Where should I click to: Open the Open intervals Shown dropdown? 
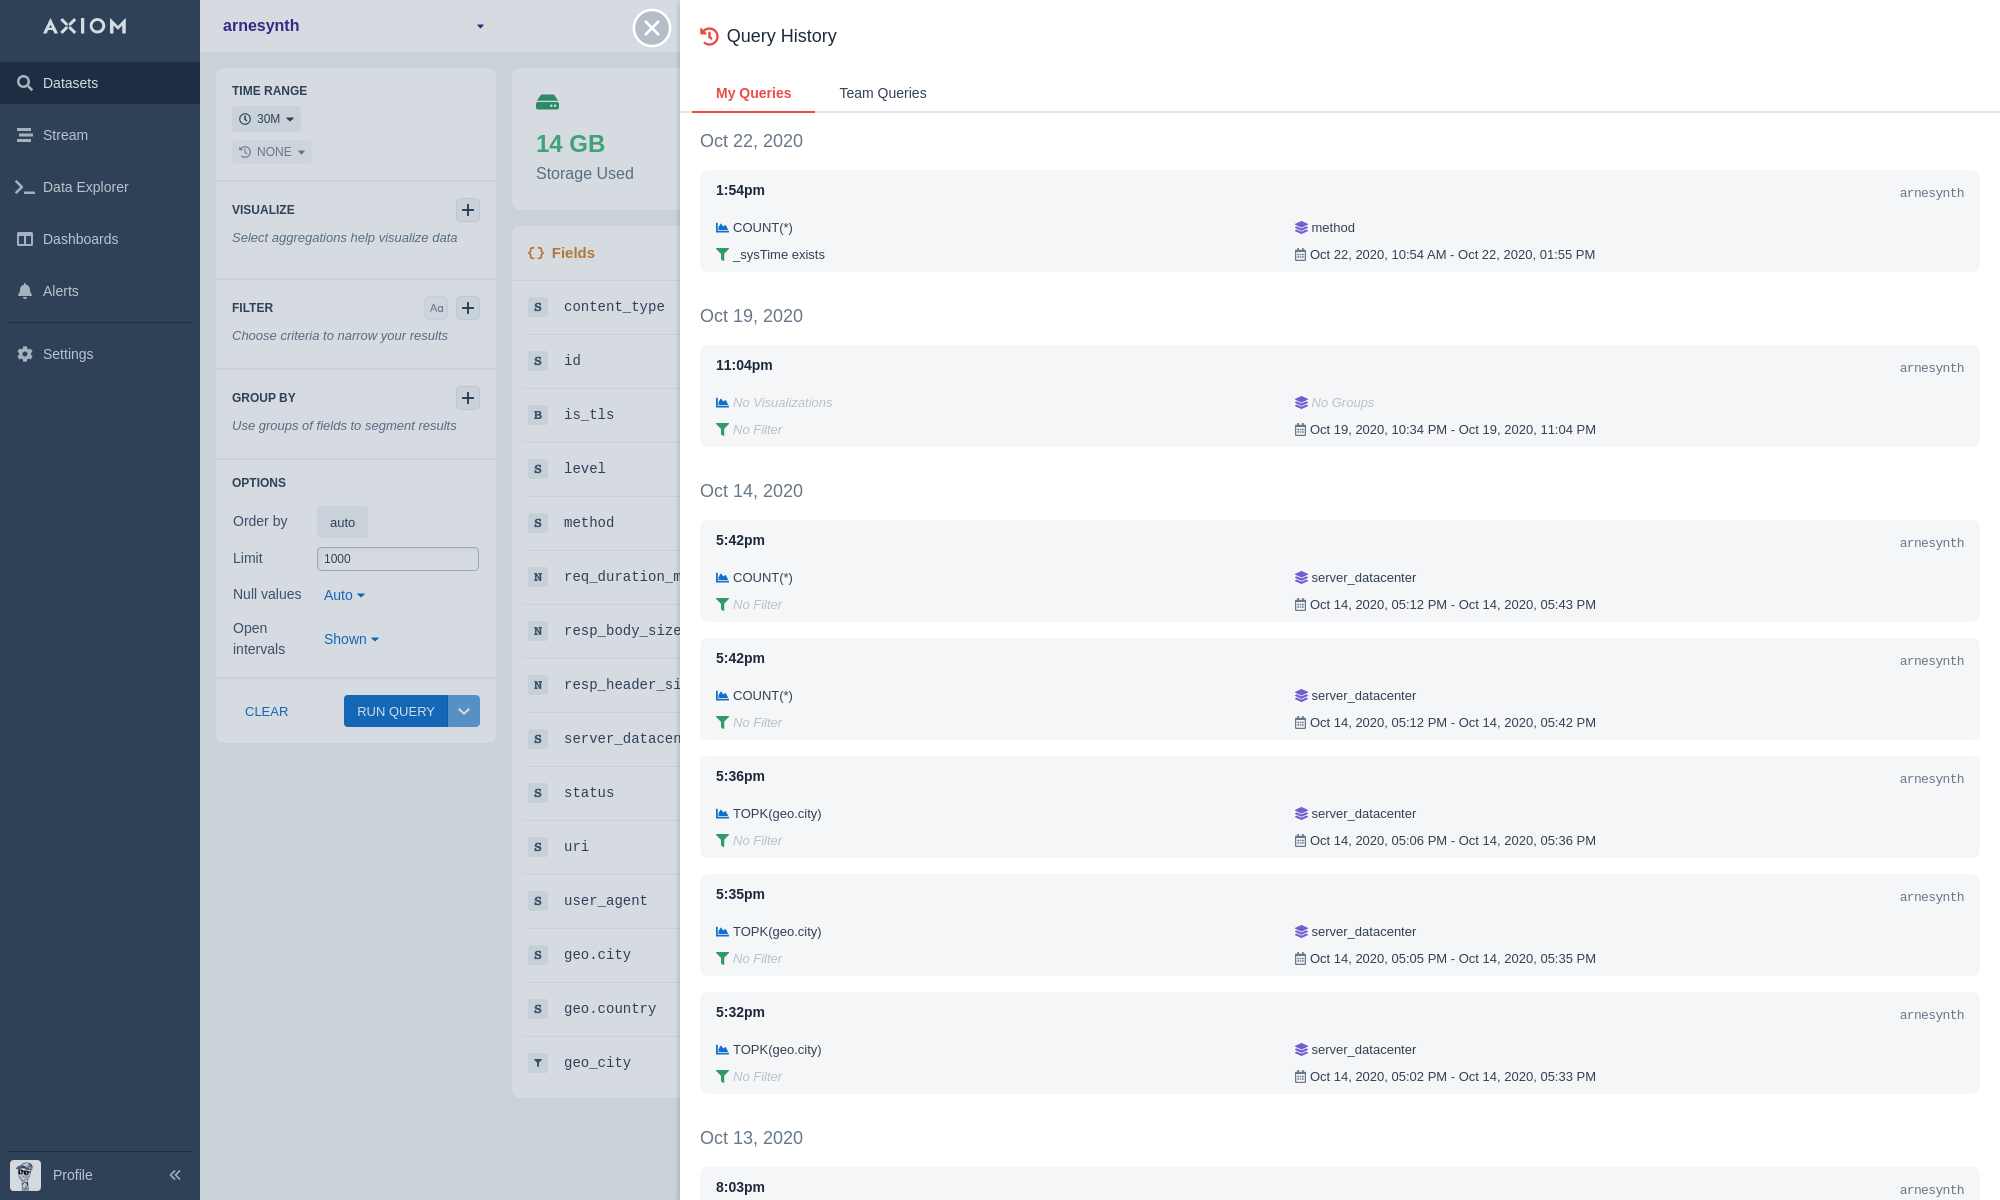(x=351, y=639)
